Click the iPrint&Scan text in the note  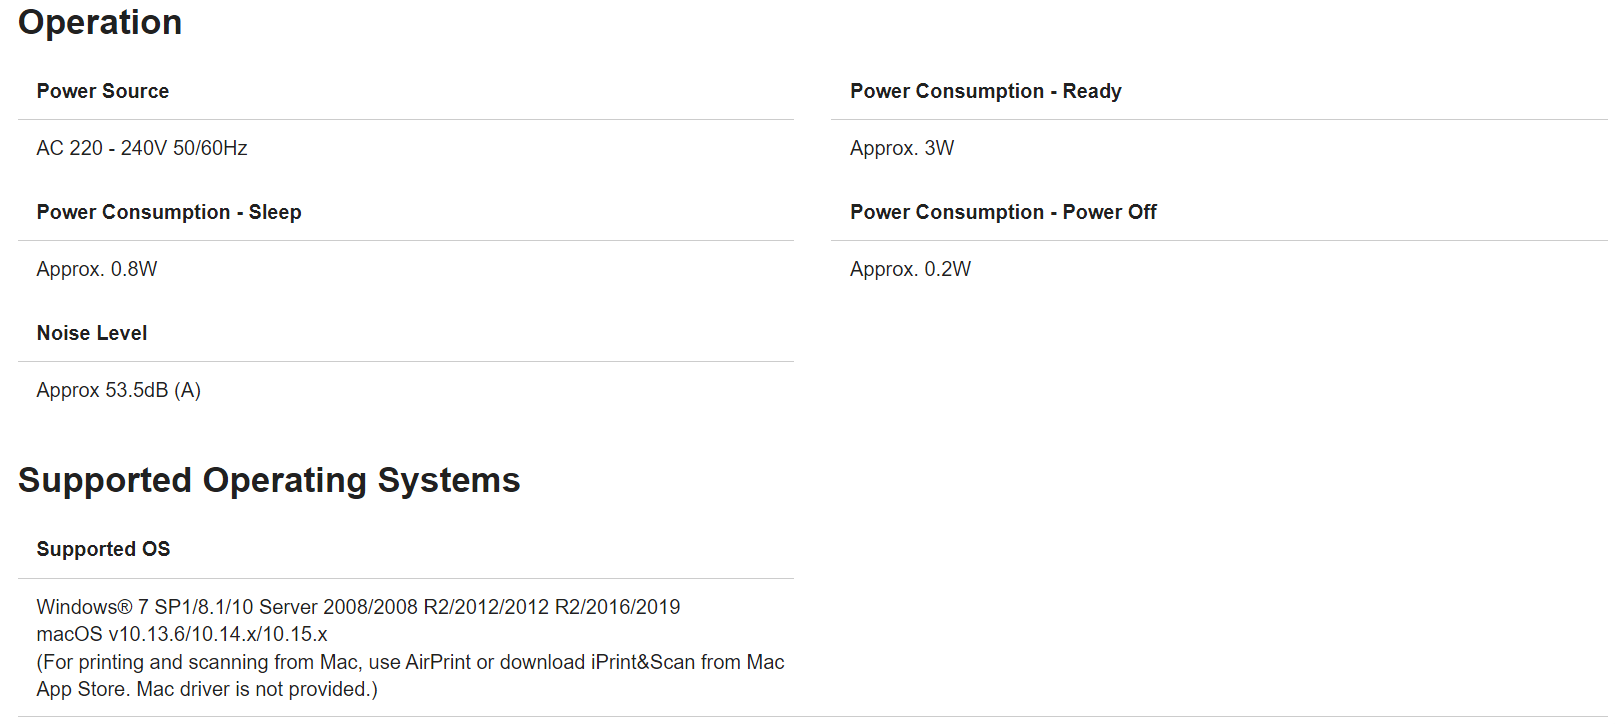[x=643, y=662]
